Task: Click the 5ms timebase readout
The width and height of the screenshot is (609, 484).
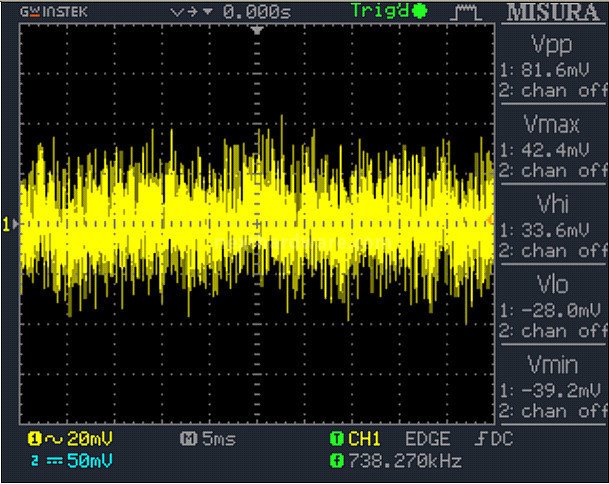Action: (x=219, y=439)
